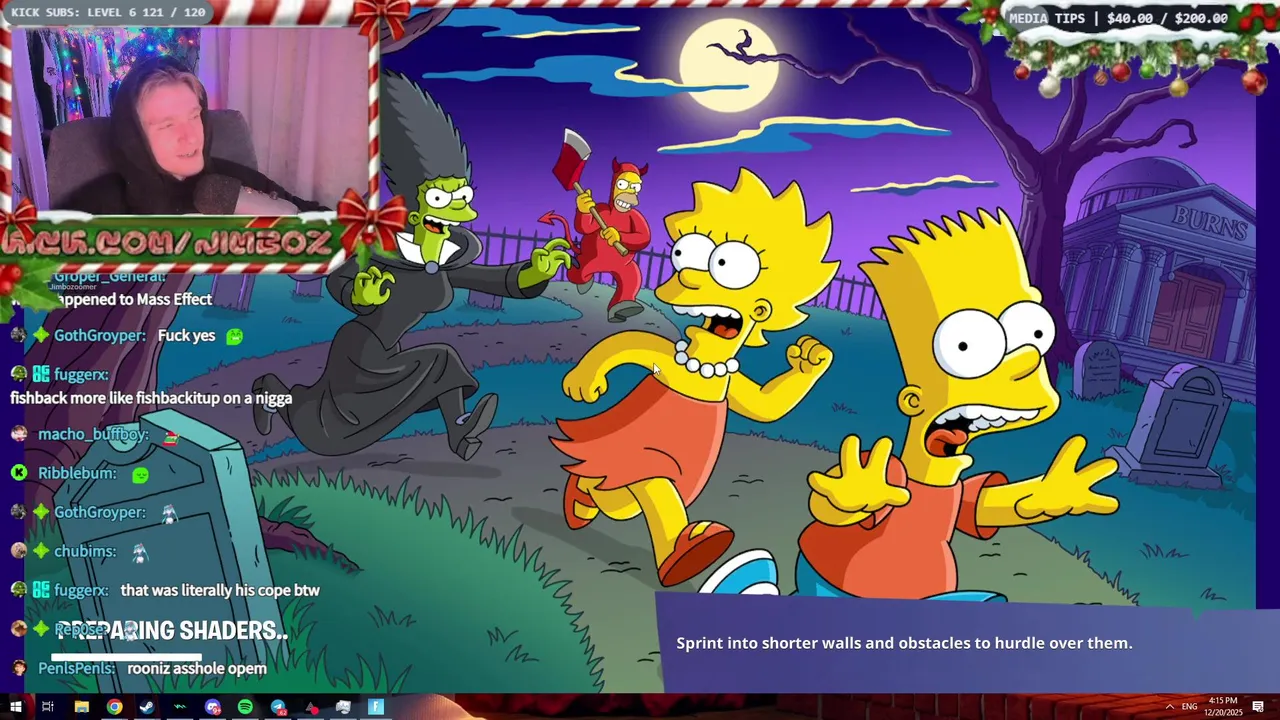
Task: Click the shader loading progress bar
Action: [127, 656]
